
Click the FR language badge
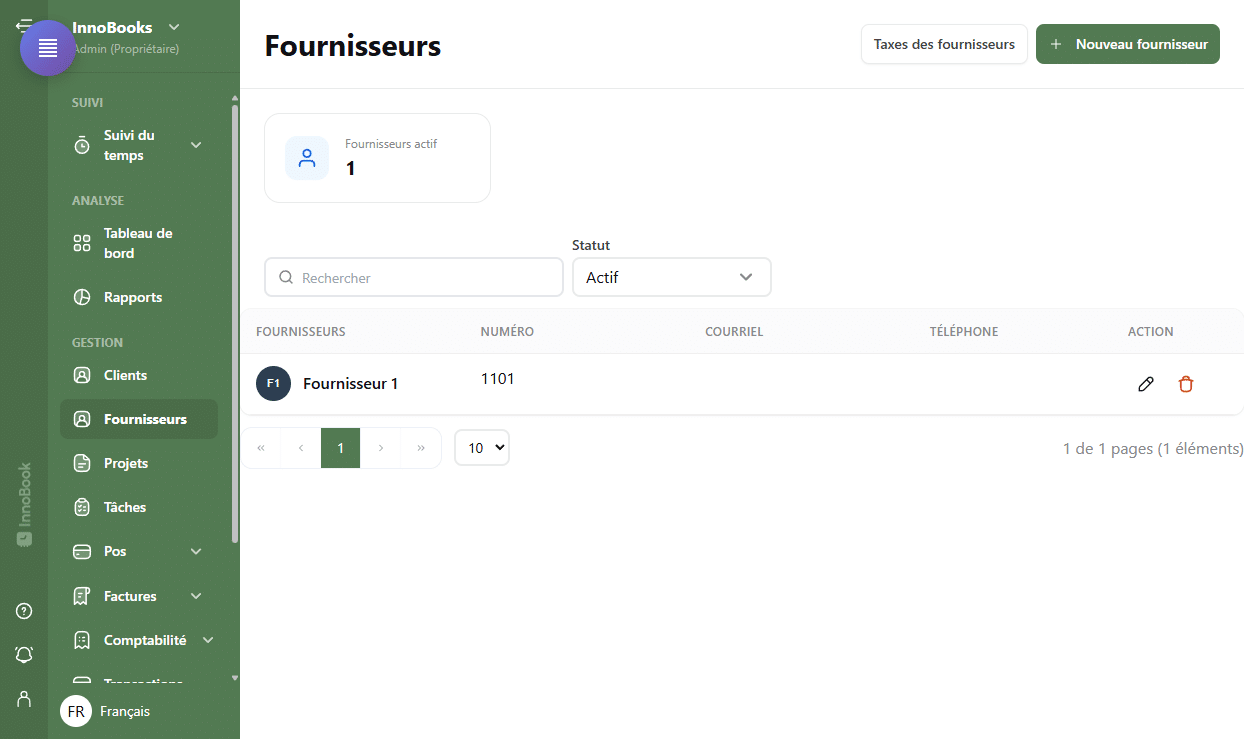click(76, 711)
